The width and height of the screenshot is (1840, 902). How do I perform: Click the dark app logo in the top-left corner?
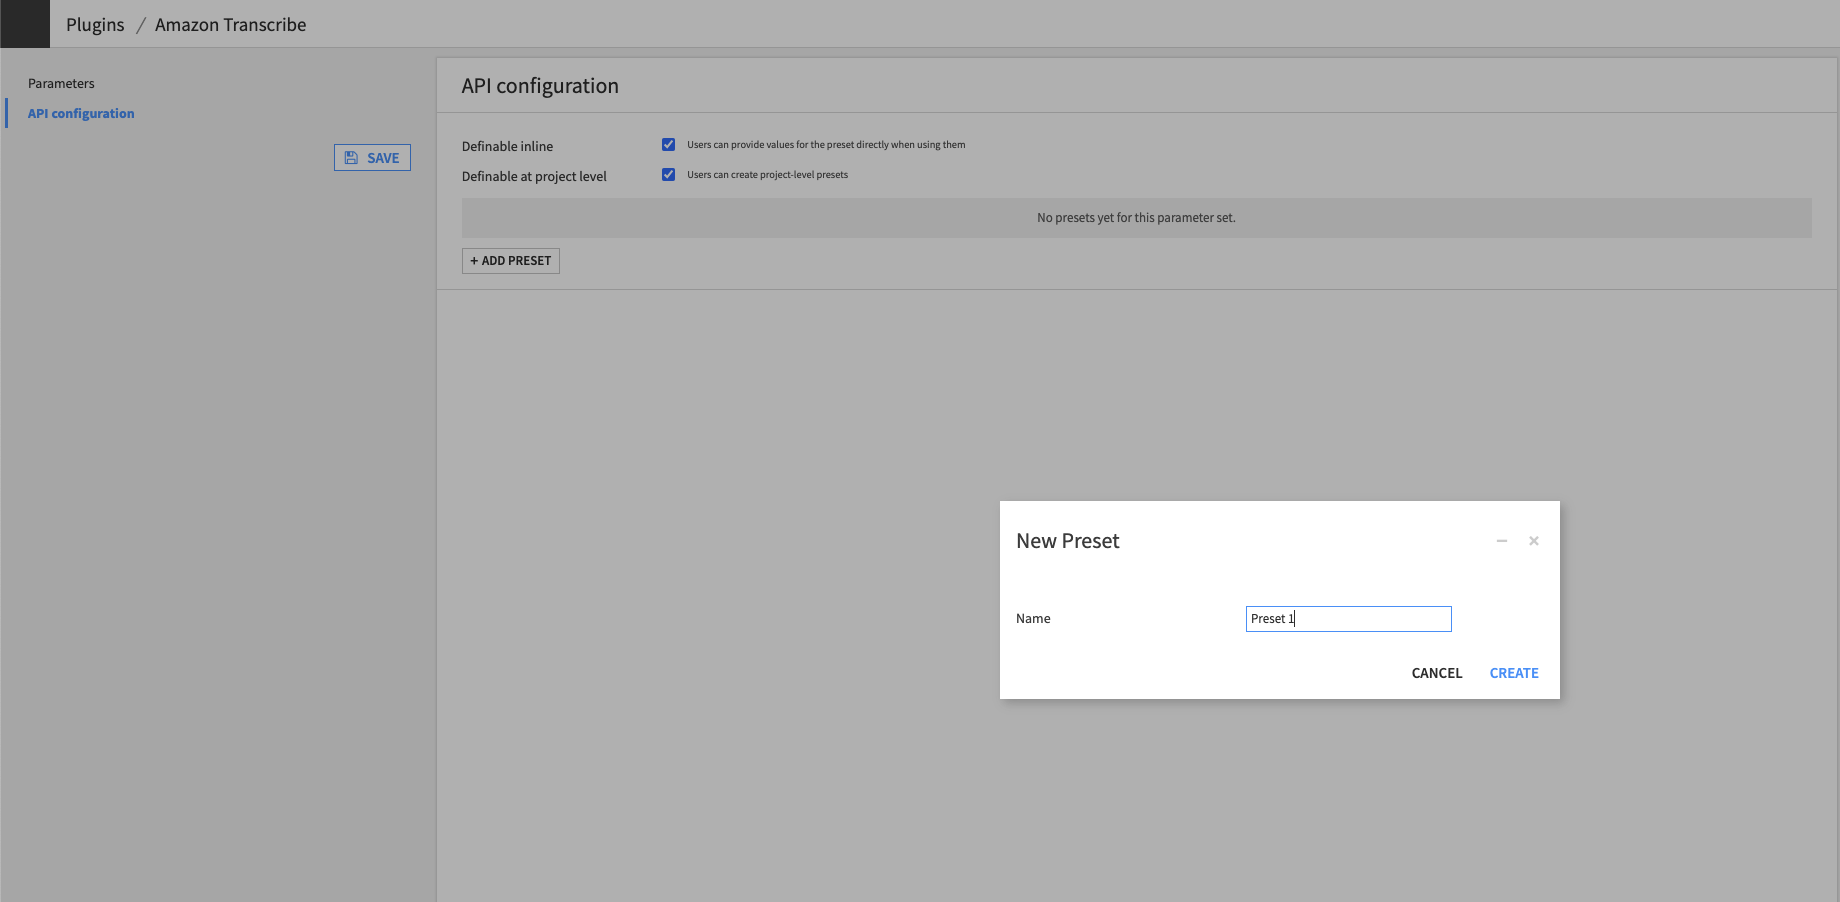pyautogui.click(x=24, y=23)
